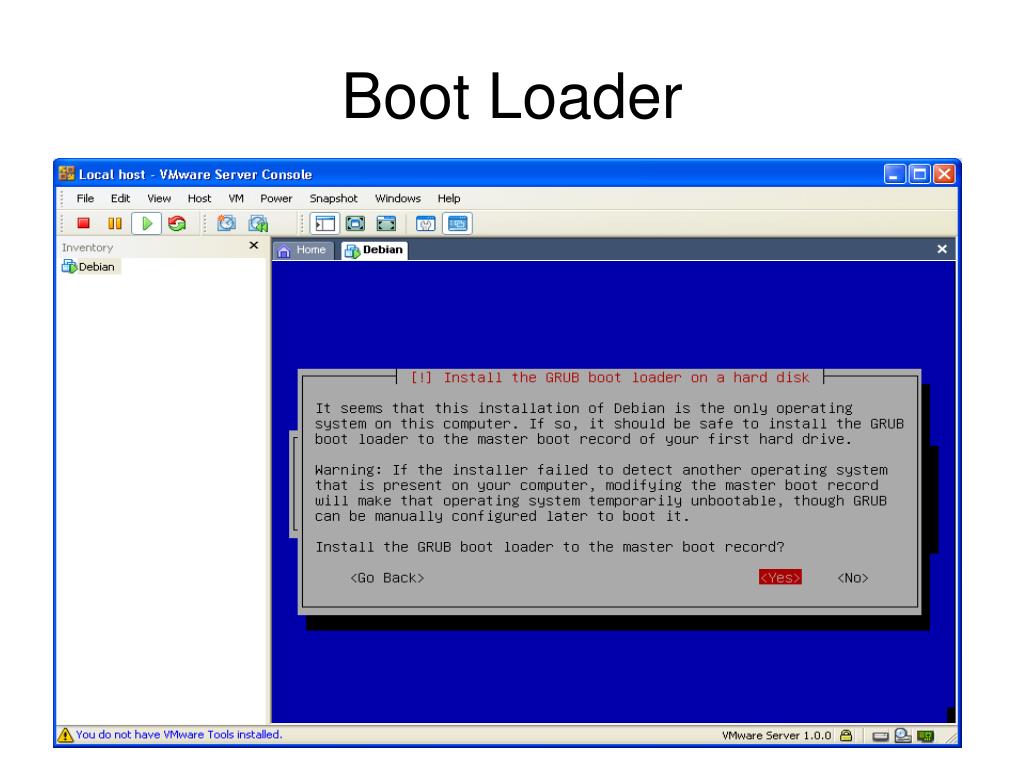Open the Power menu

(x=276, y=199)
